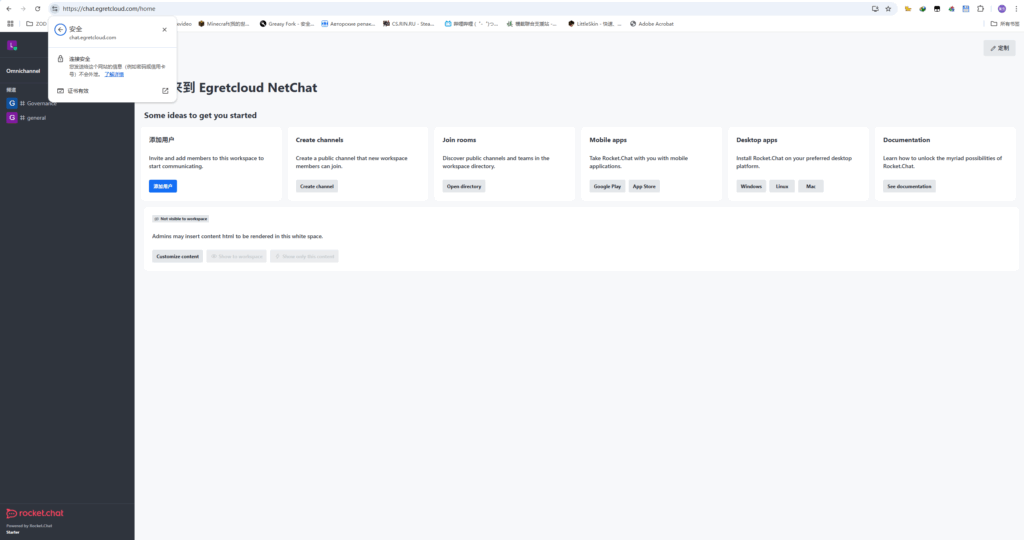Screen dimensions: 1024x540
Task: Click the 'Mobile apps' card title
Action: tap(608, 140)
